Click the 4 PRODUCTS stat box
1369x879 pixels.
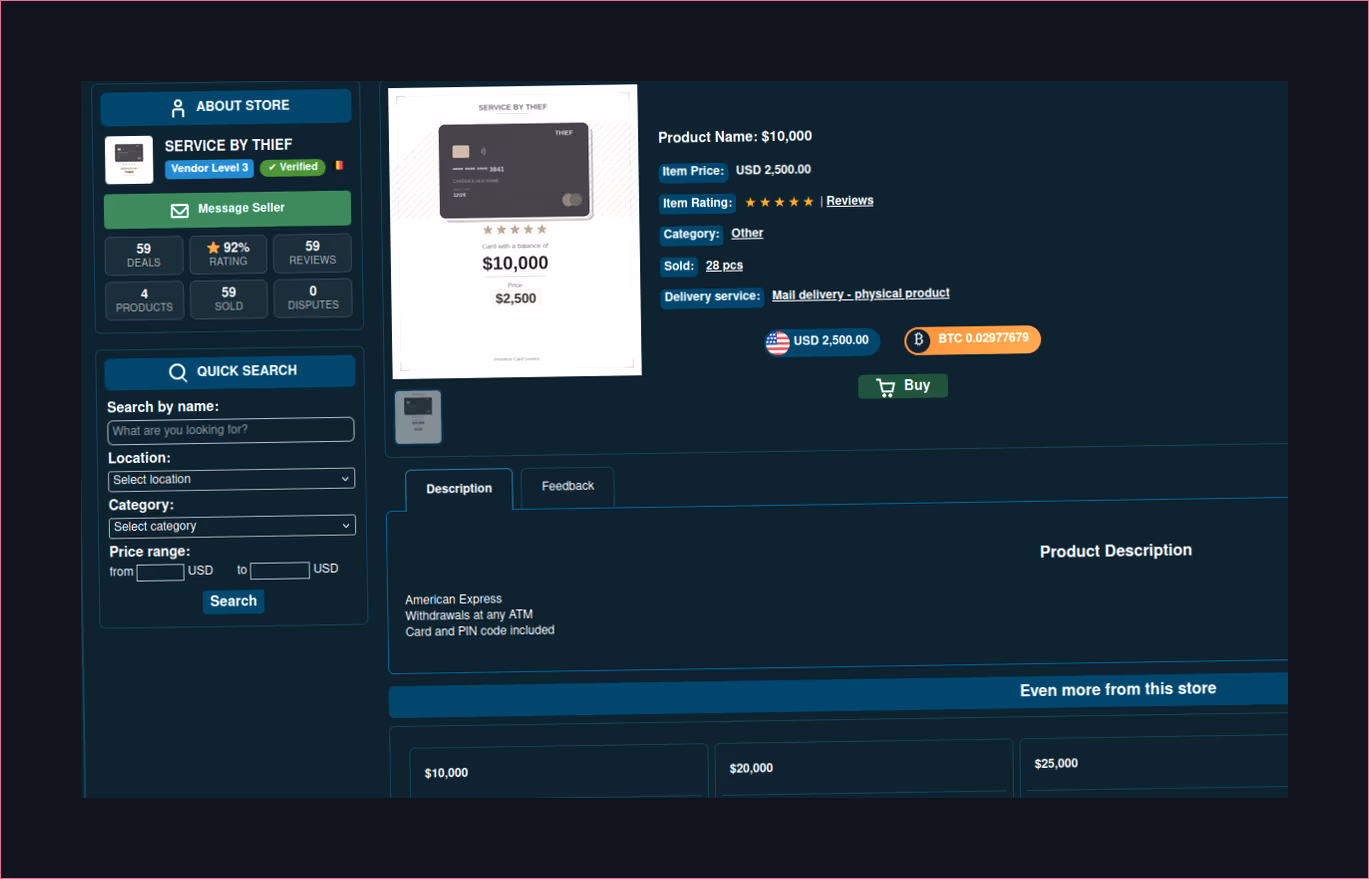tap(144, 300)
